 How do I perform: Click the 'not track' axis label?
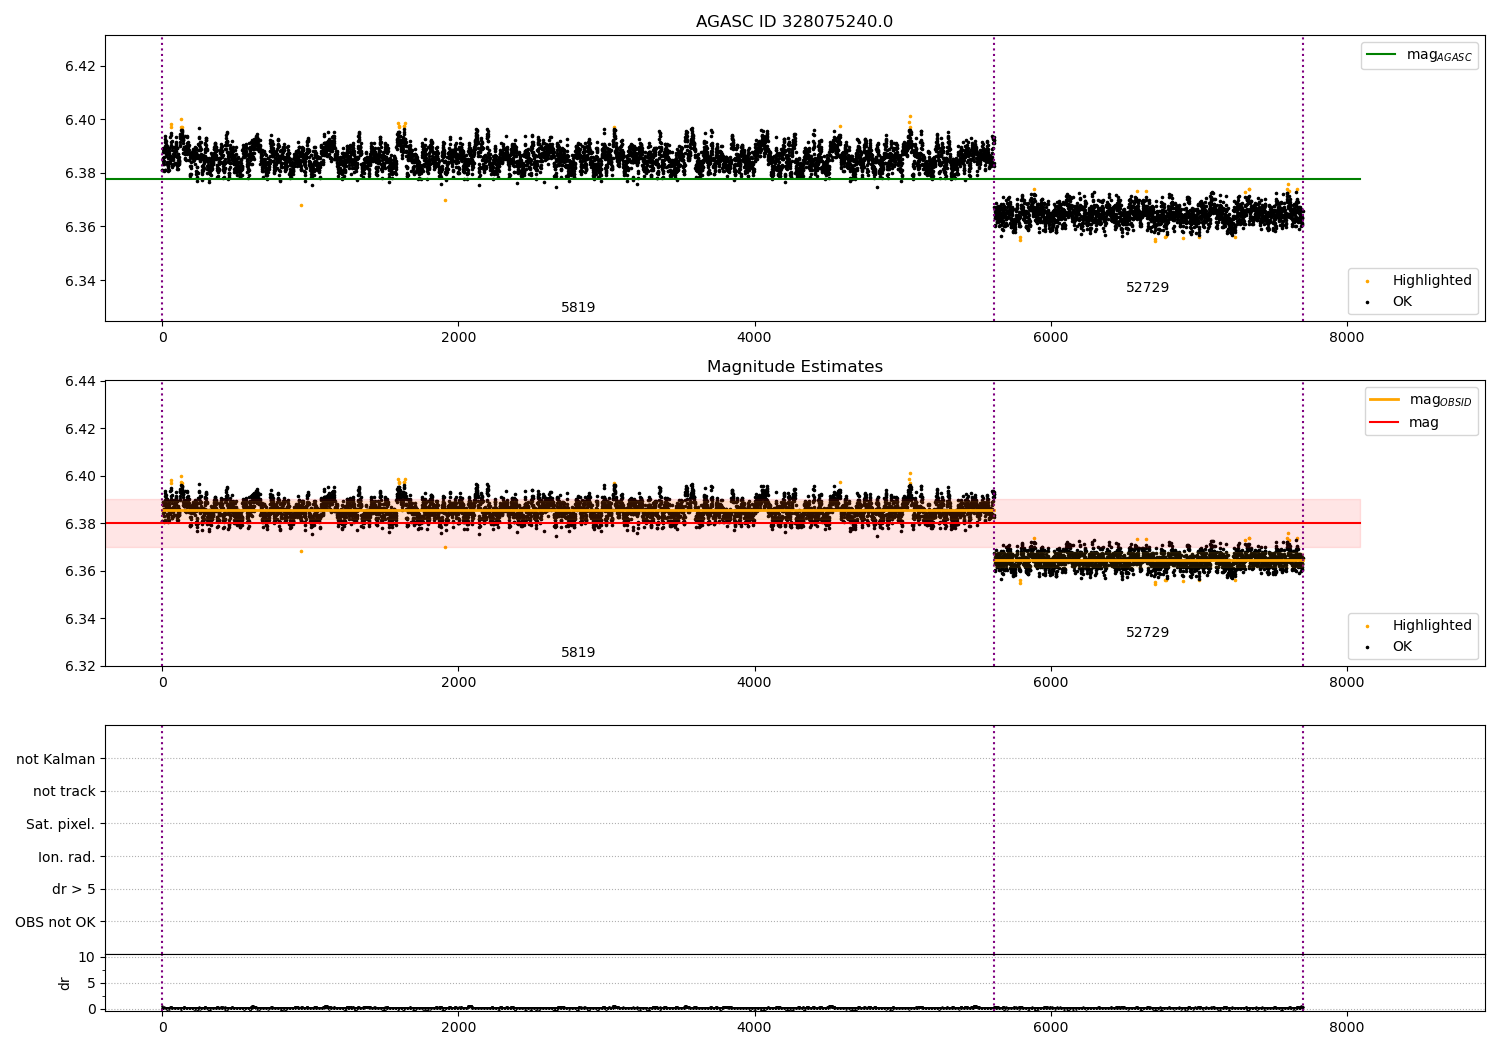point(64,792)
